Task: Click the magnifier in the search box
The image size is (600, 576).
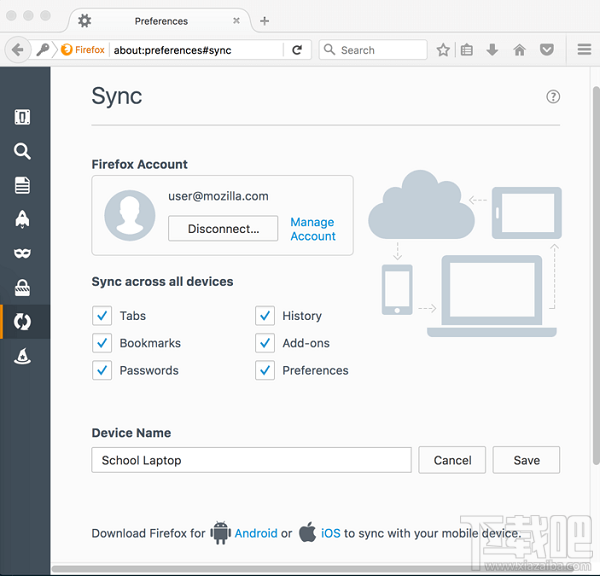Action: coord(329,50)
